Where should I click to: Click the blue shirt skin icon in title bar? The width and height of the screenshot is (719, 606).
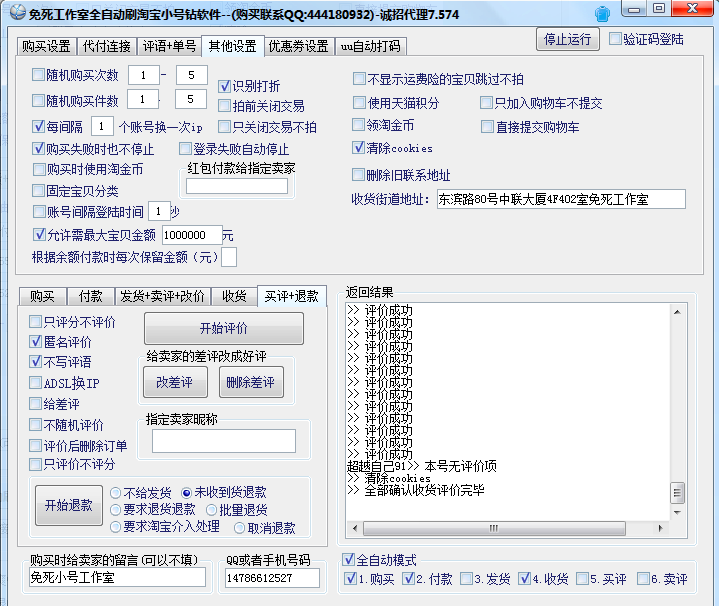[603, 14]
